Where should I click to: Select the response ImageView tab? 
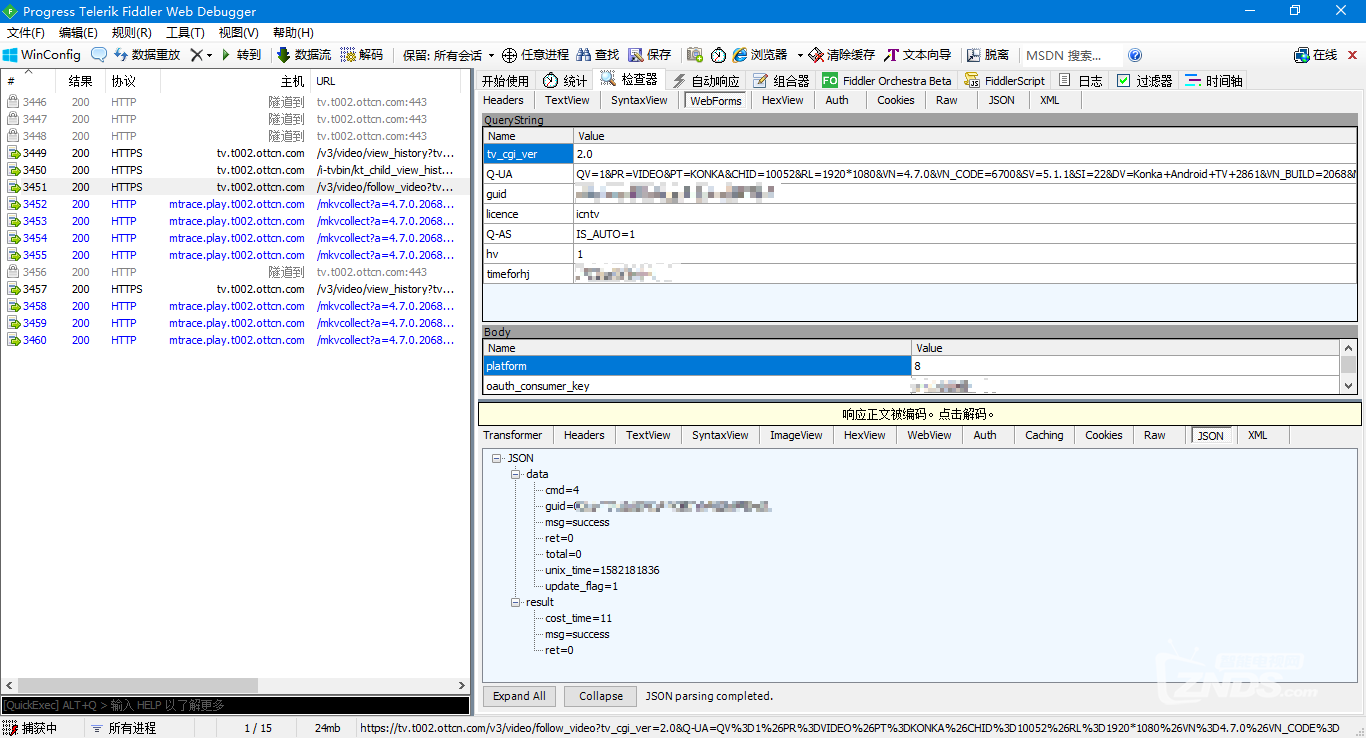pos(796,435)
